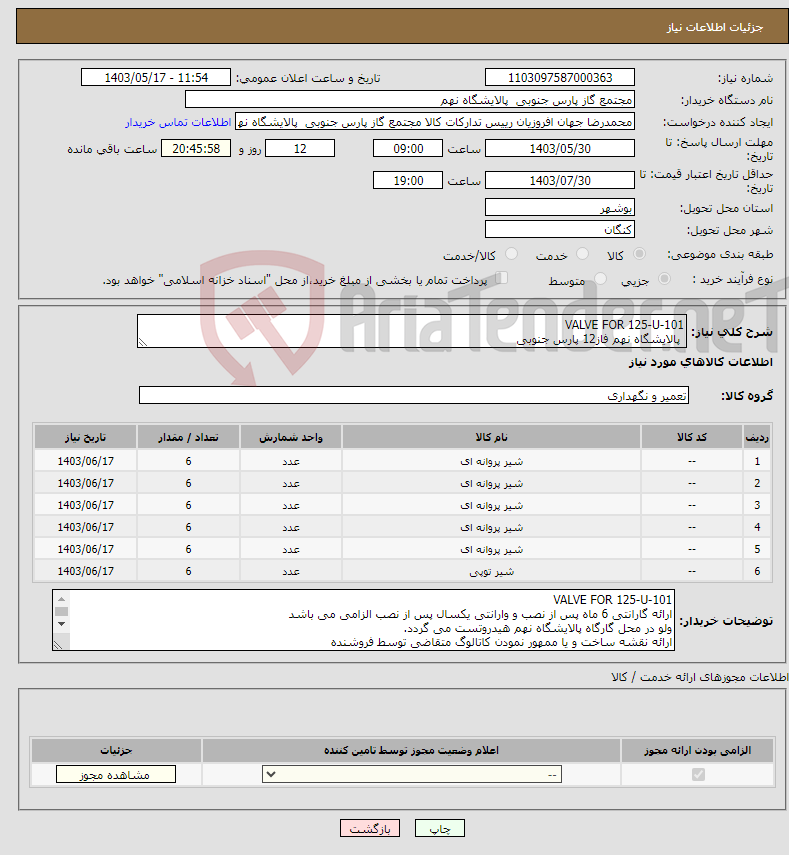The image size is (789, 855).
Task: Click the شماره نیاز number field
Action: (559, 77)
